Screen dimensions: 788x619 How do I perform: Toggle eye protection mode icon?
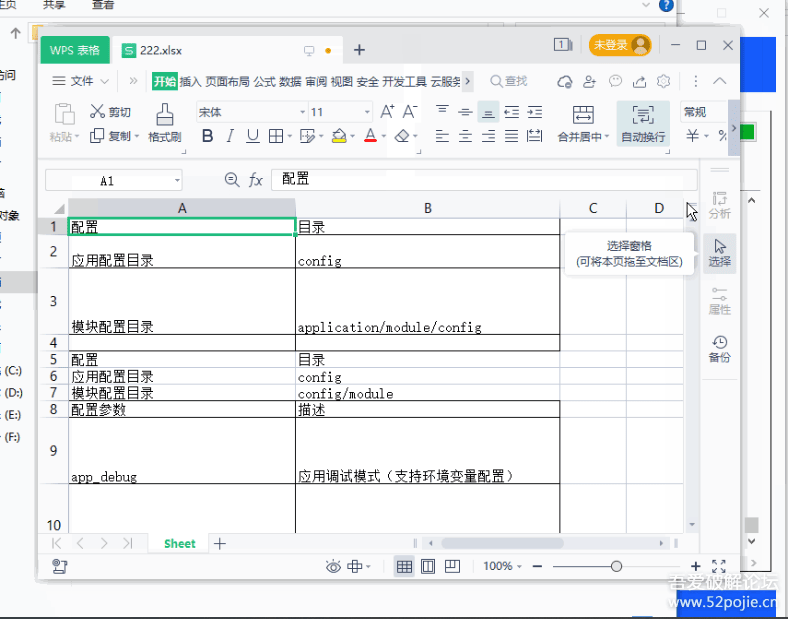point(333,567)
